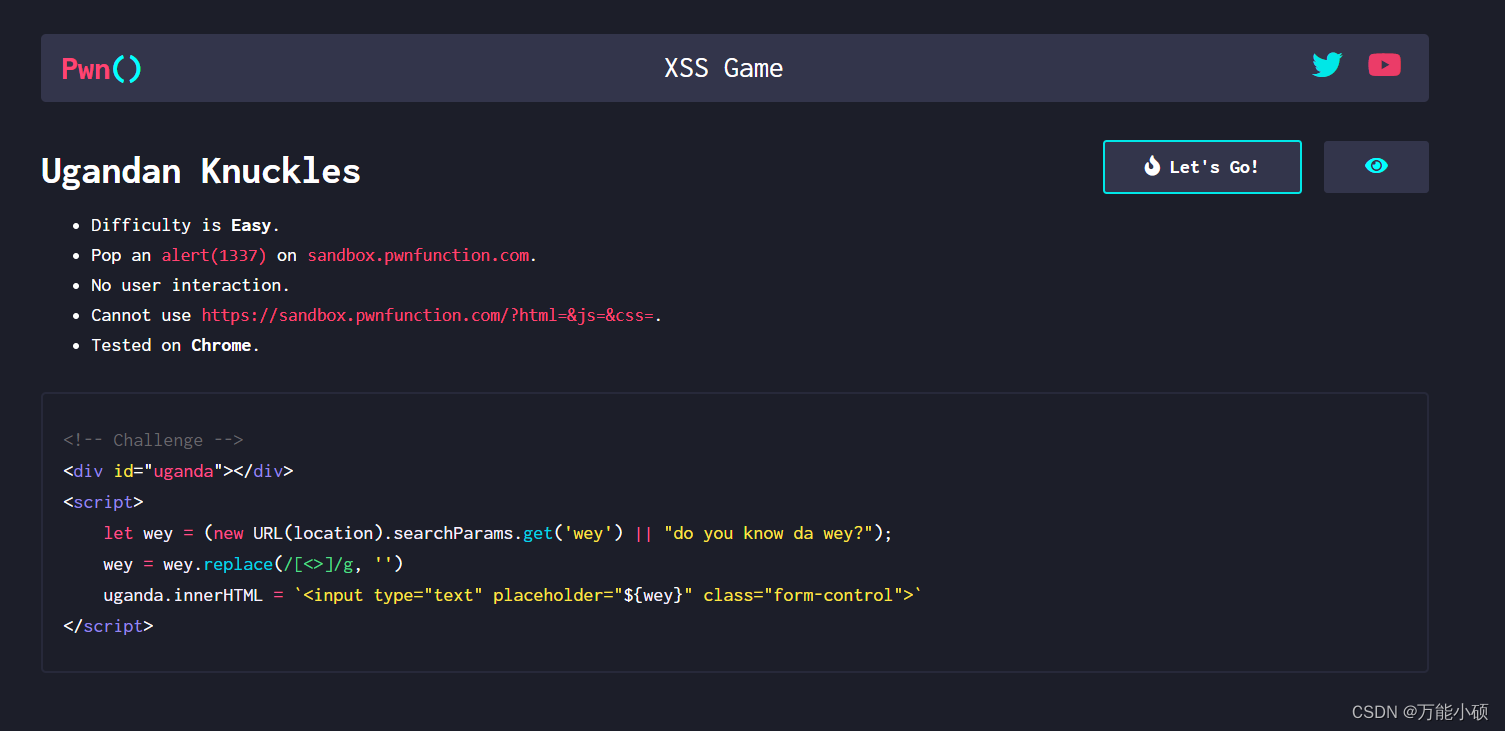
Task: Open the sandbox.pwnfunction.com link
Action: 418,255
